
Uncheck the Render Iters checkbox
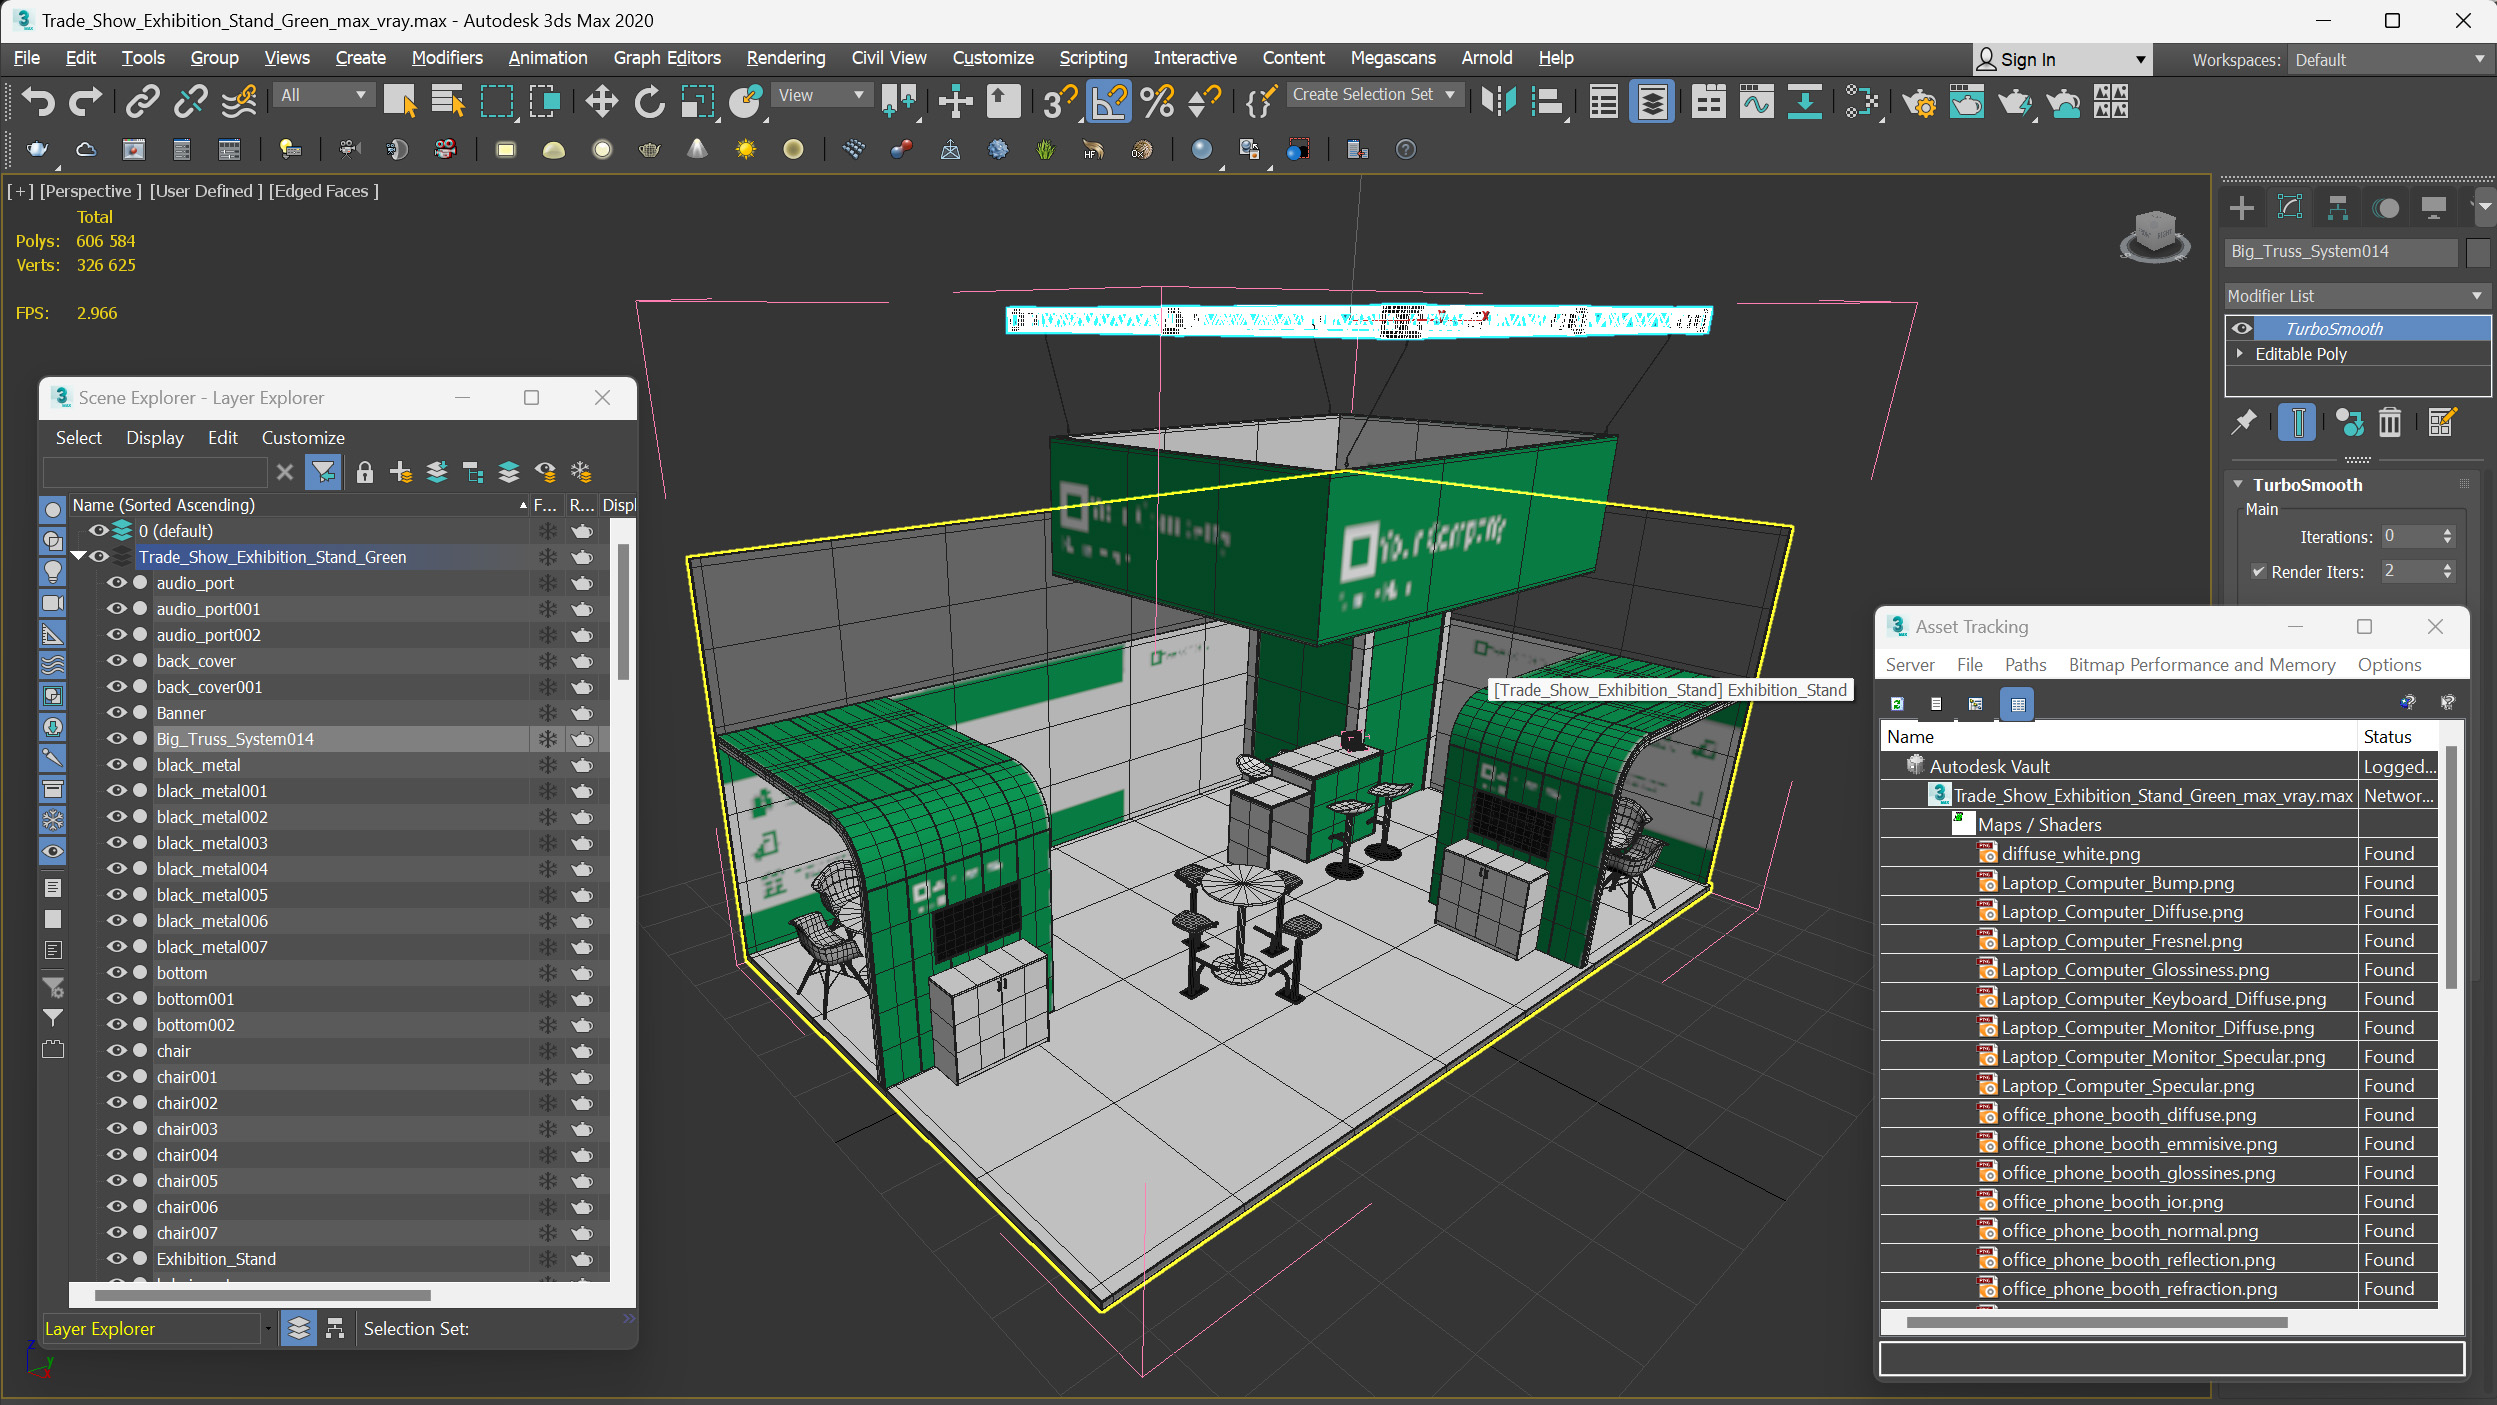2258,572
